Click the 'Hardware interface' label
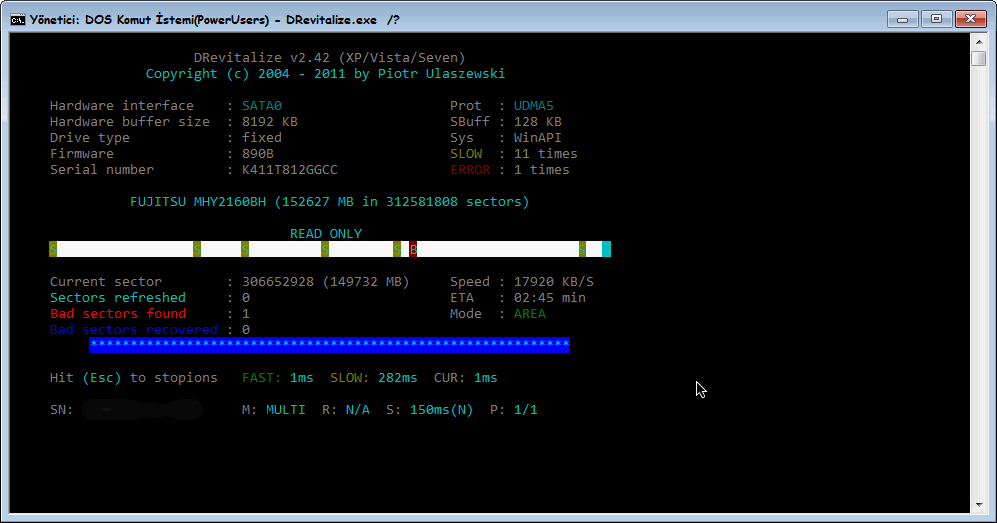997x523 pixels. point(121,105)
